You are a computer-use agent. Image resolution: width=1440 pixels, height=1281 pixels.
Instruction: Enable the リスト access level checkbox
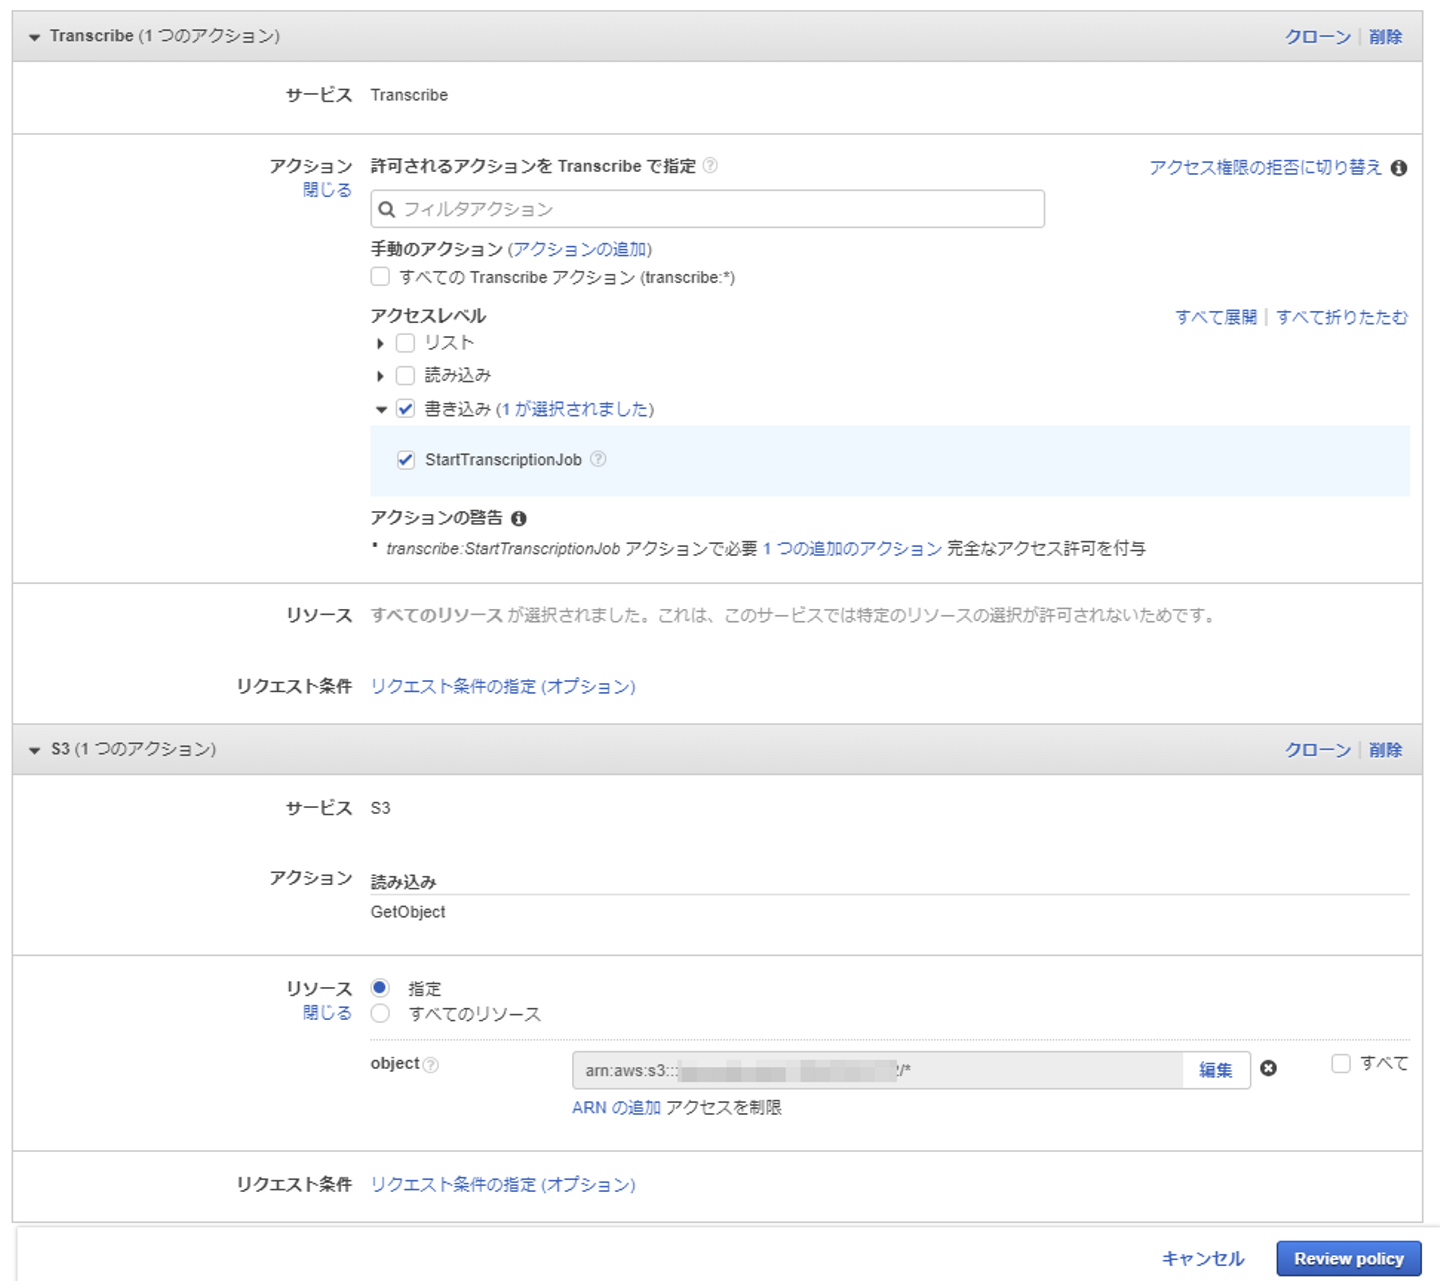[x=405, y=343]
